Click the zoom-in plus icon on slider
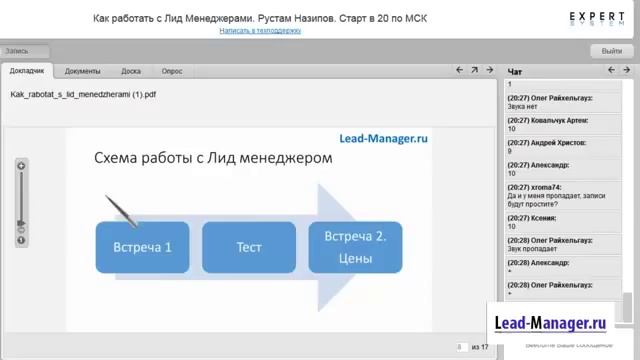The height and width of the screenshot is (360, 640). click(21, 166)
